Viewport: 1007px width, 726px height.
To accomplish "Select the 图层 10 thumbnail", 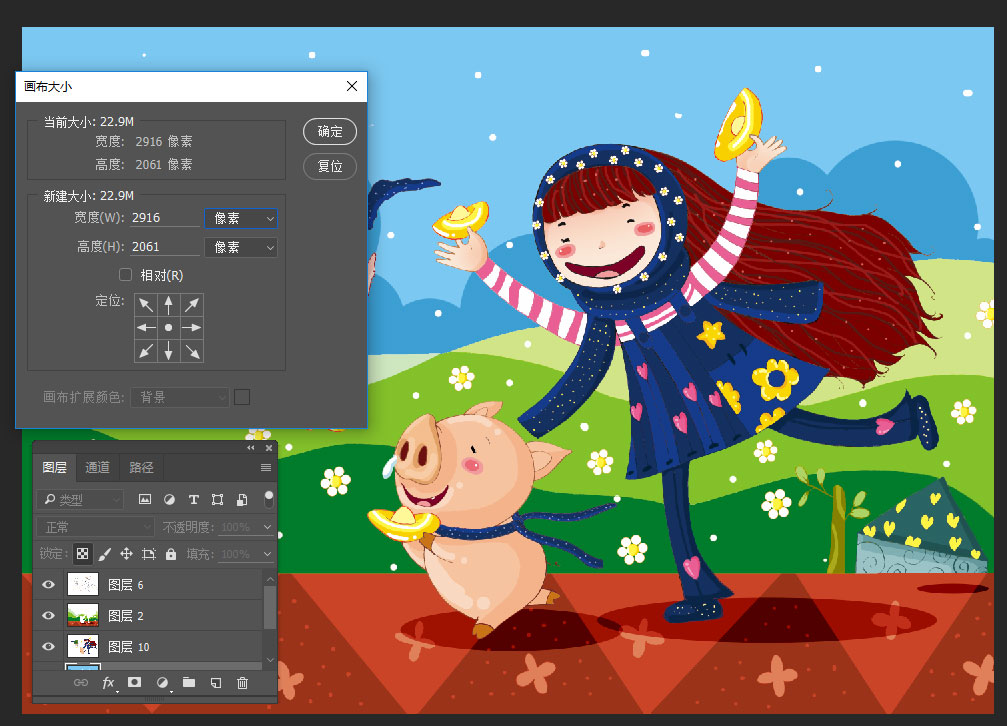I will point(83,646).
